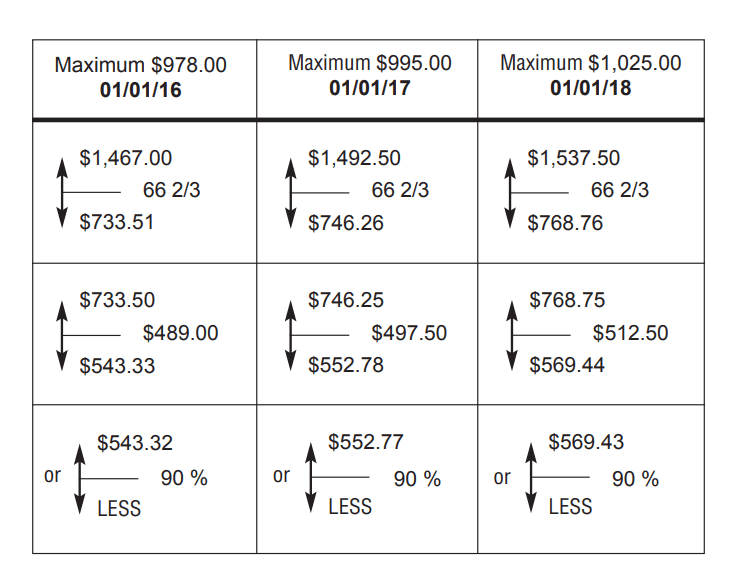Select the Maximum $978.00 header text
Viewport: 736px width, 582px height.
[x=141, y=65]
